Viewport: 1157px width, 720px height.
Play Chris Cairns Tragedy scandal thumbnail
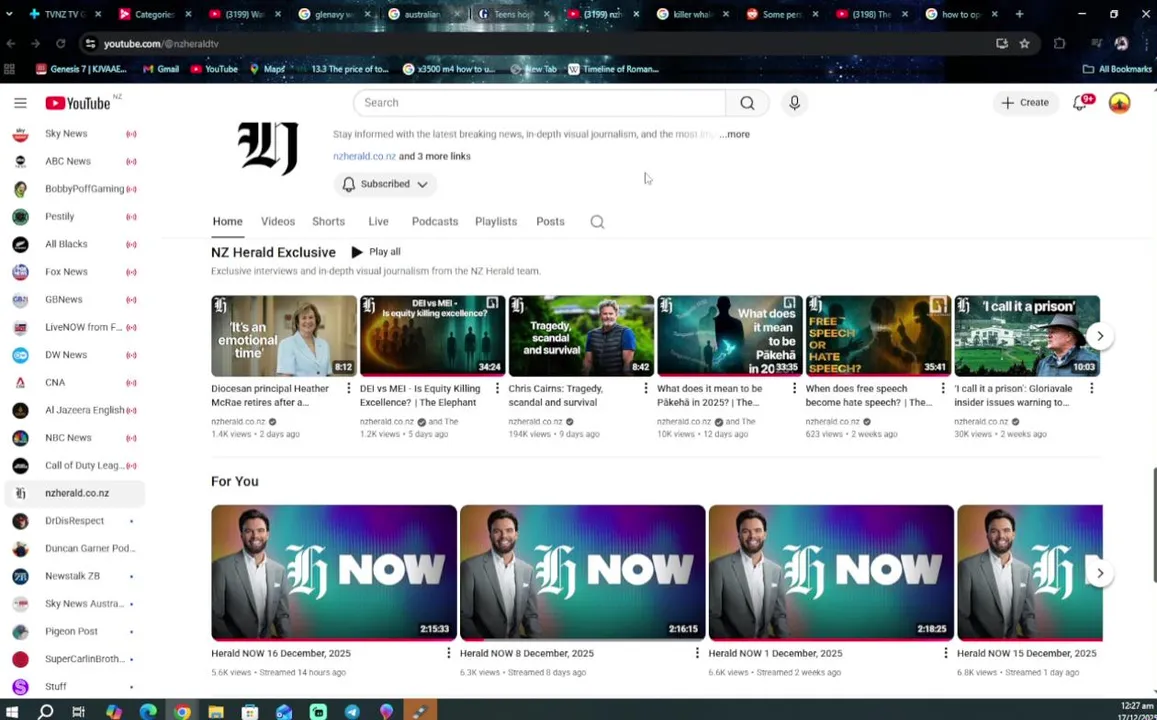[x=581, y=336]
